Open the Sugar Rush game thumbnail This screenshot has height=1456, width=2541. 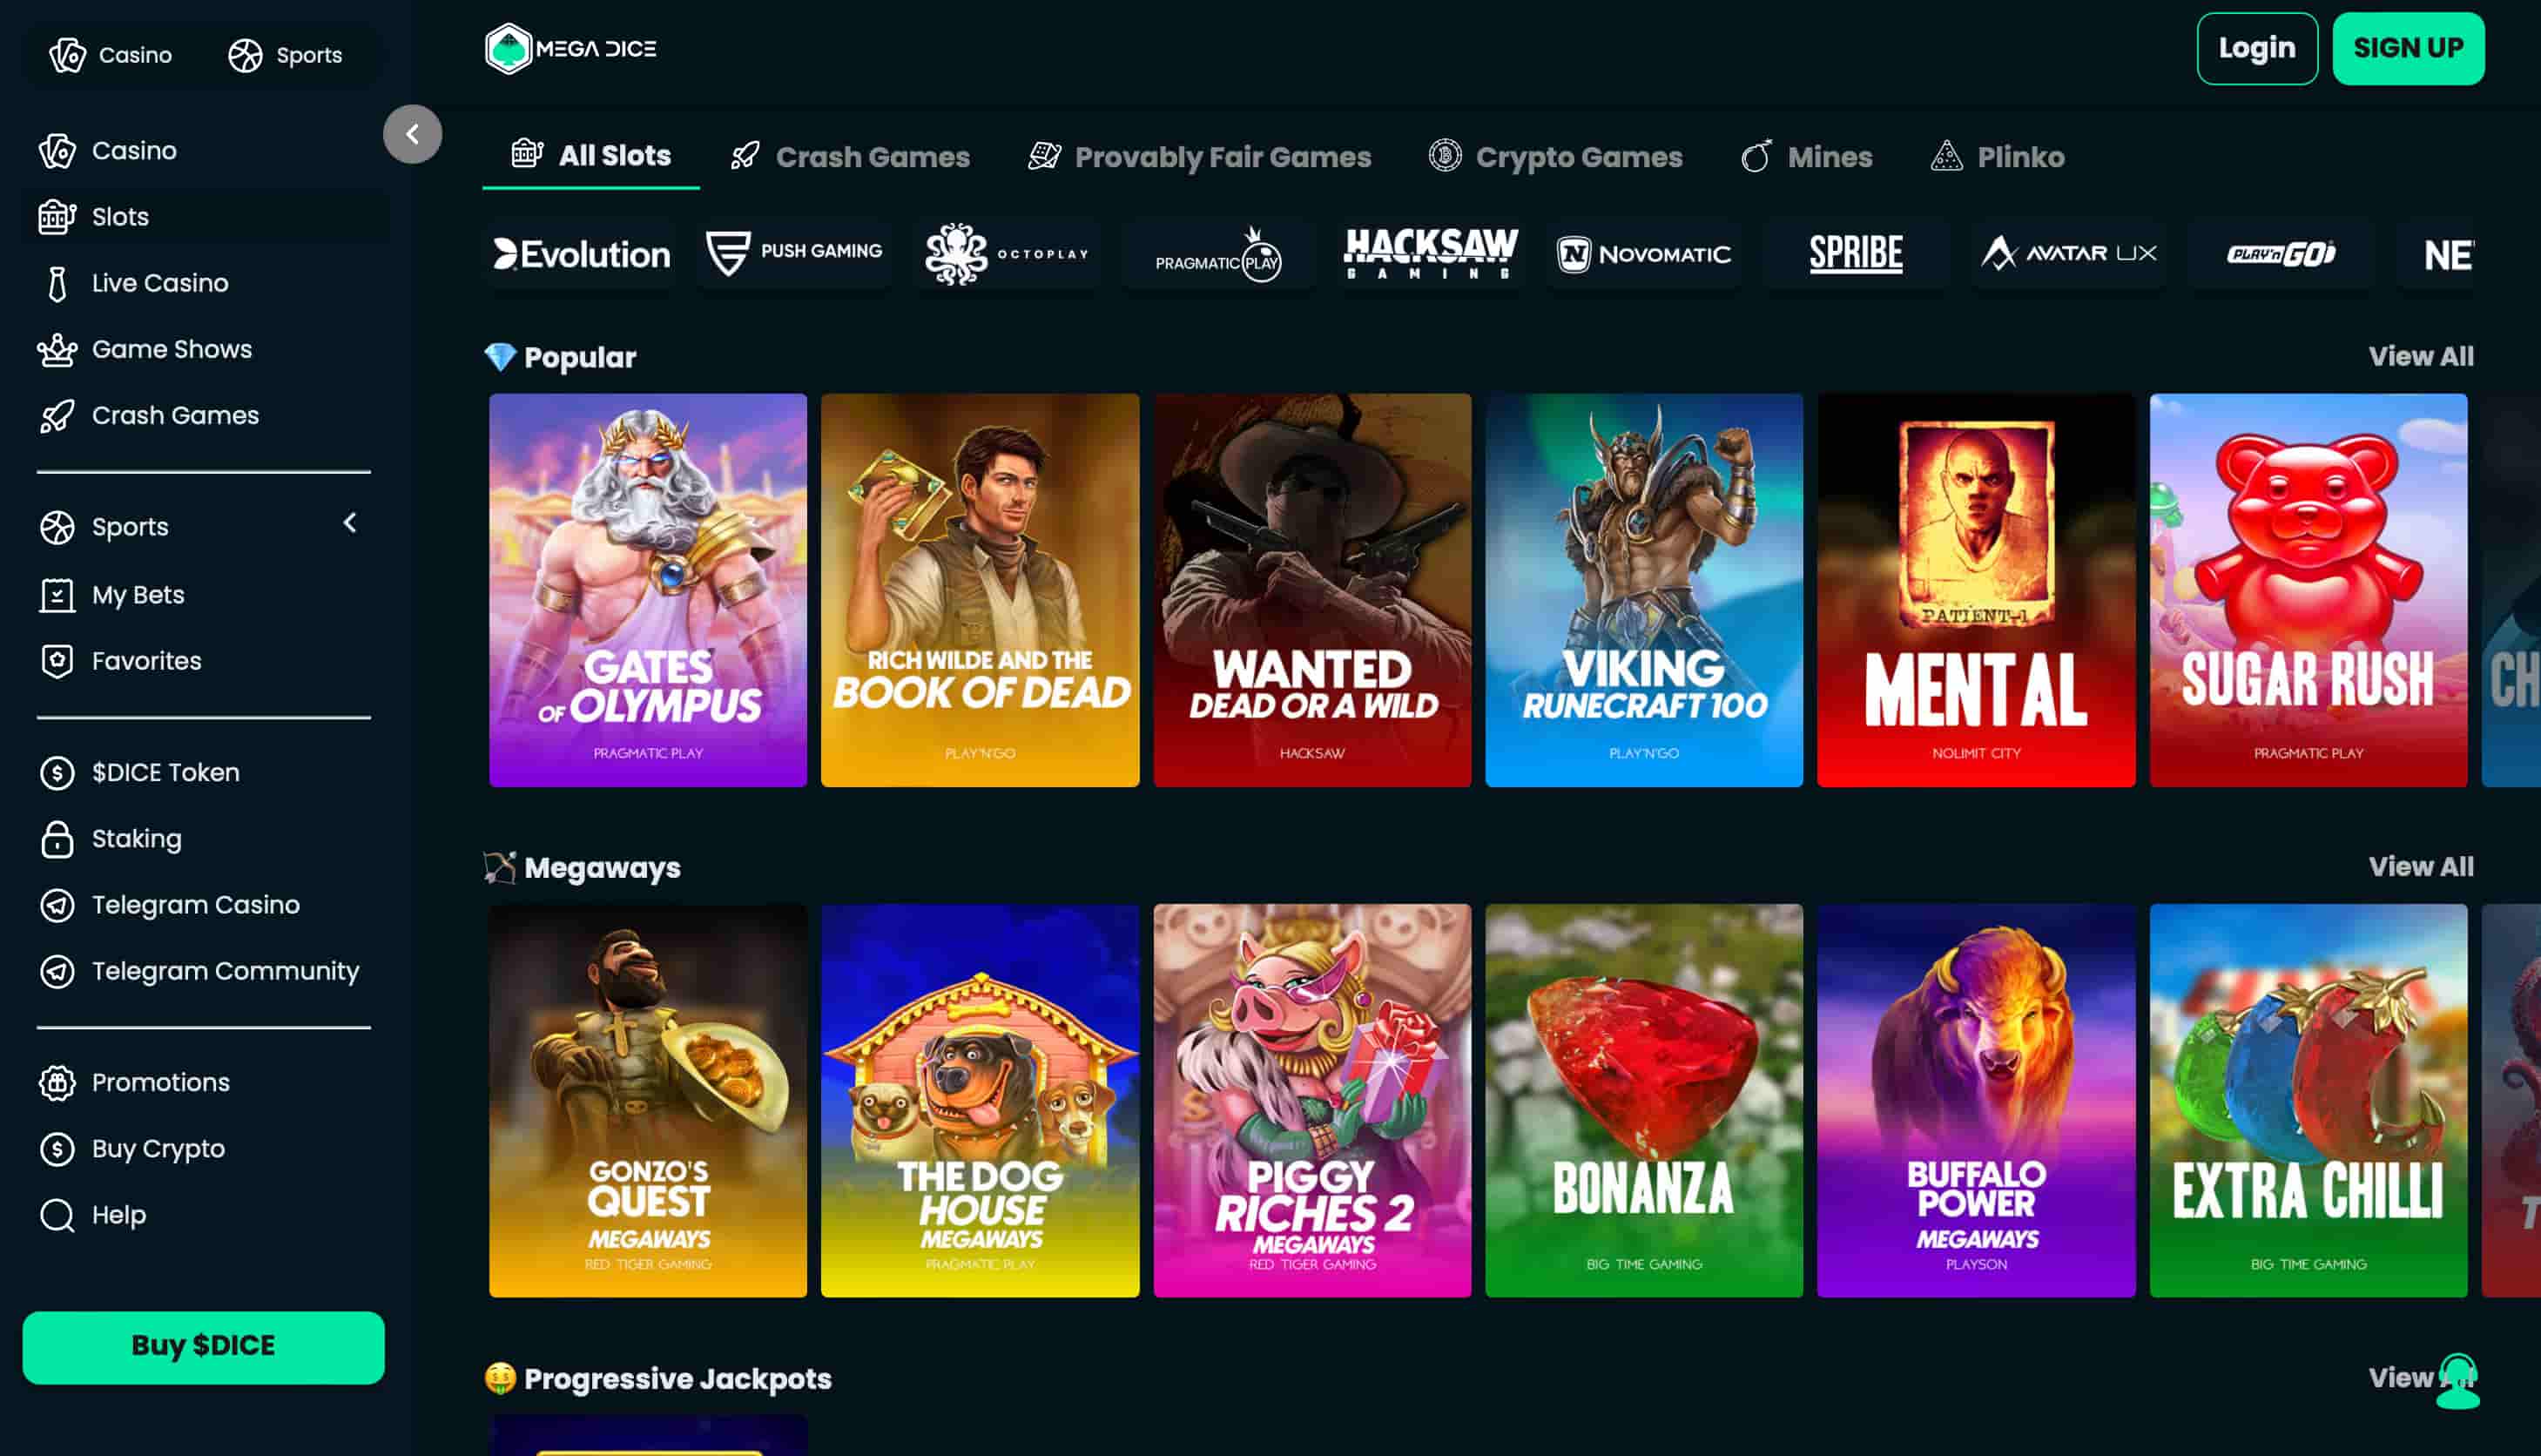2308,590
